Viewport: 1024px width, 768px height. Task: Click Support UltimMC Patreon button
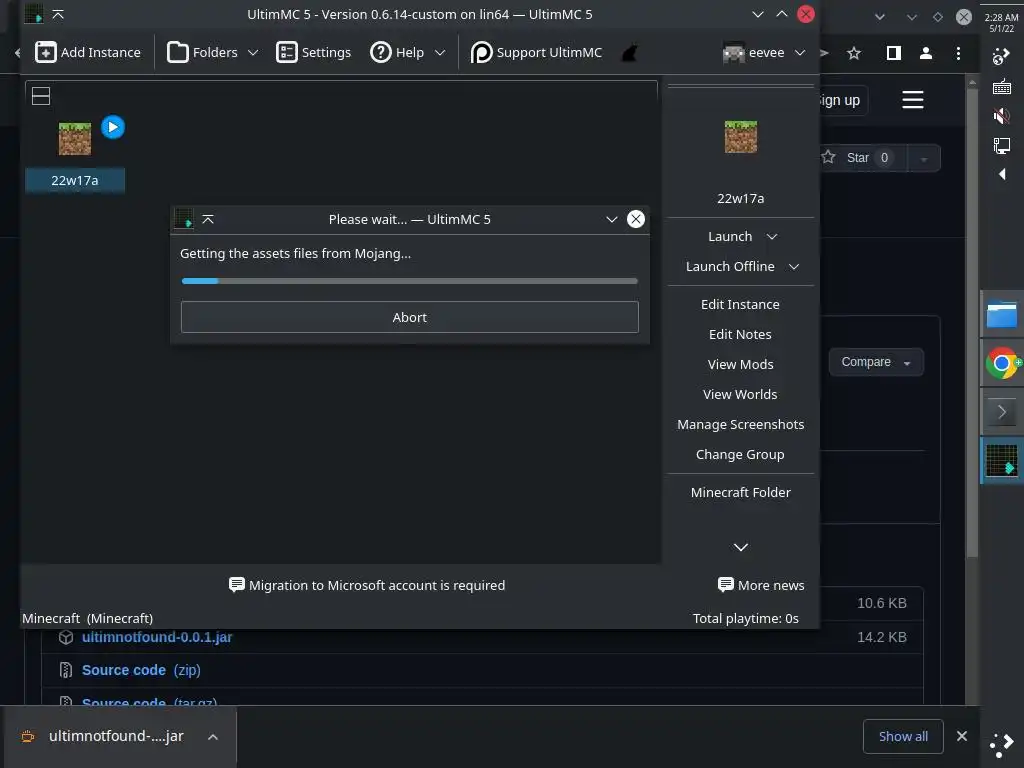pos(536,52)
